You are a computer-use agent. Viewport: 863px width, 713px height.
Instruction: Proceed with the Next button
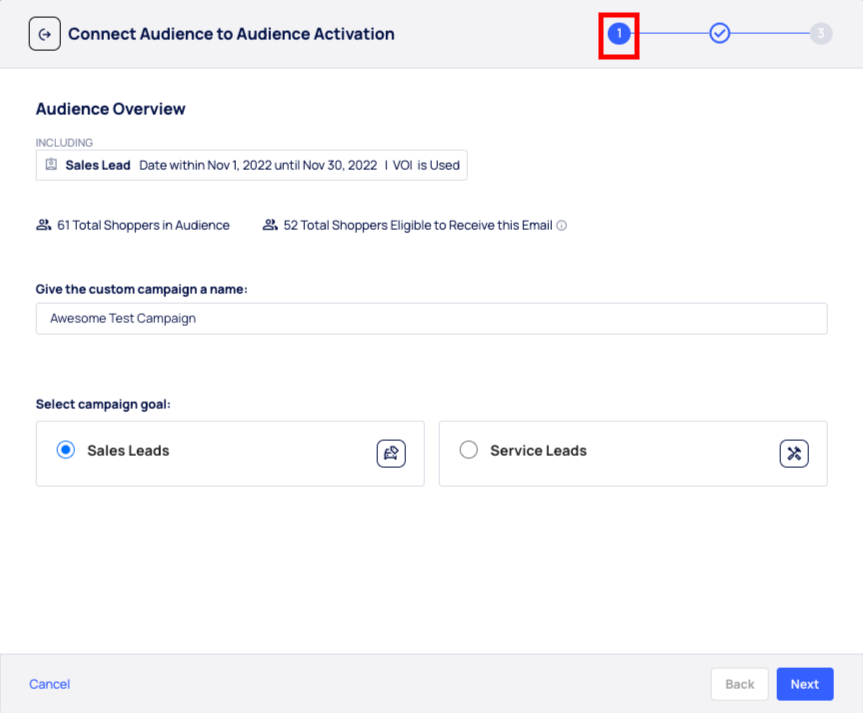tap(804, 684)
